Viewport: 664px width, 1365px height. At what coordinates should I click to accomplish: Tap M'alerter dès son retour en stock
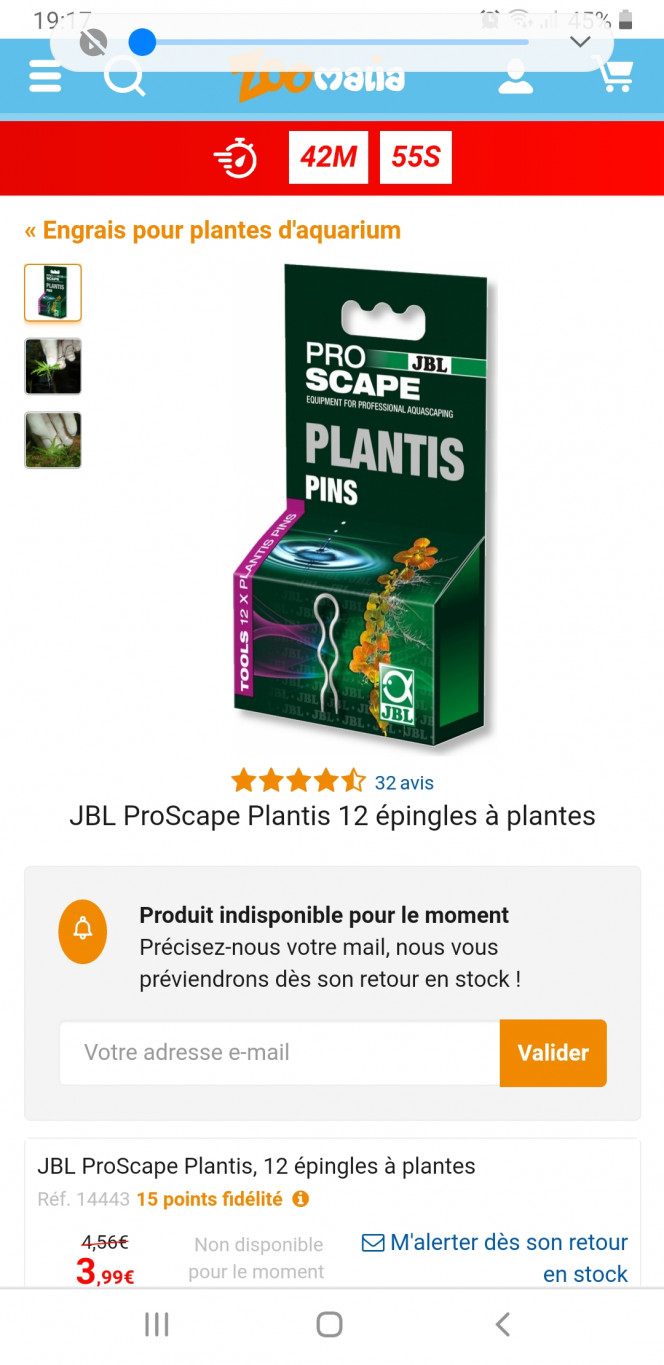click(495, 1258)
